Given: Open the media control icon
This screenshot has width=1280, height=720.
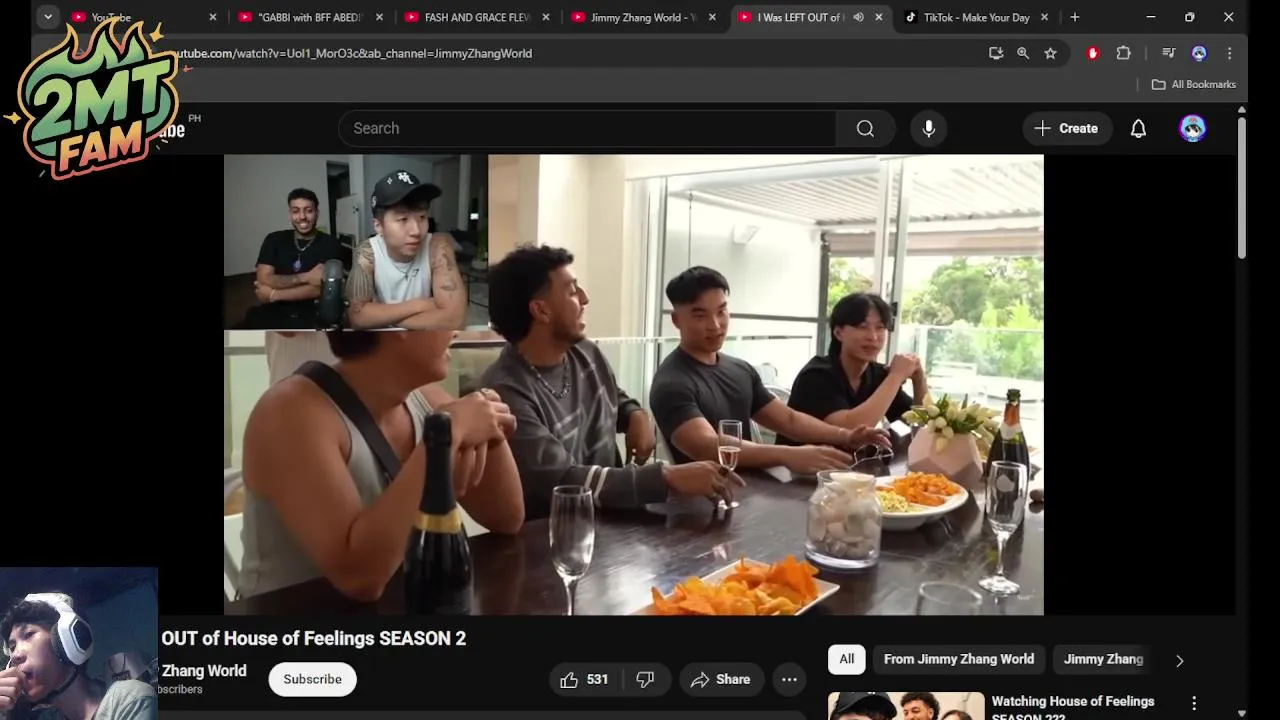Looking at the screenshot, I should tap(1168, 53).
